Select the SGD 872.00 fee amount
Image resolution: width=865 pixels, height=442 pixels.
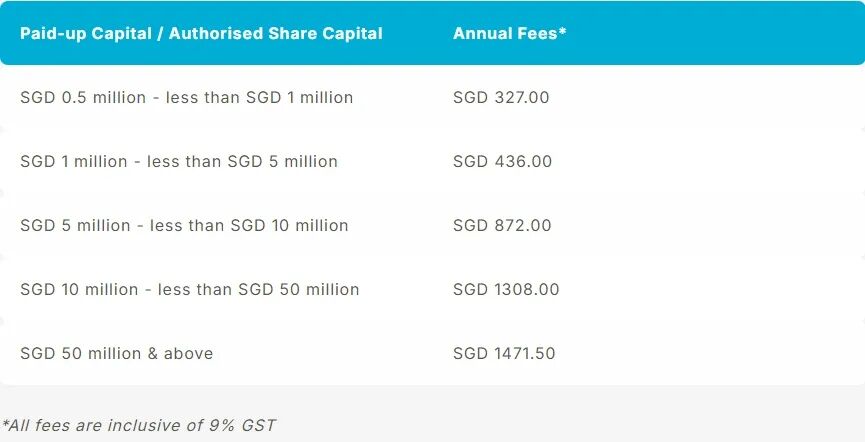click(502, 225)
